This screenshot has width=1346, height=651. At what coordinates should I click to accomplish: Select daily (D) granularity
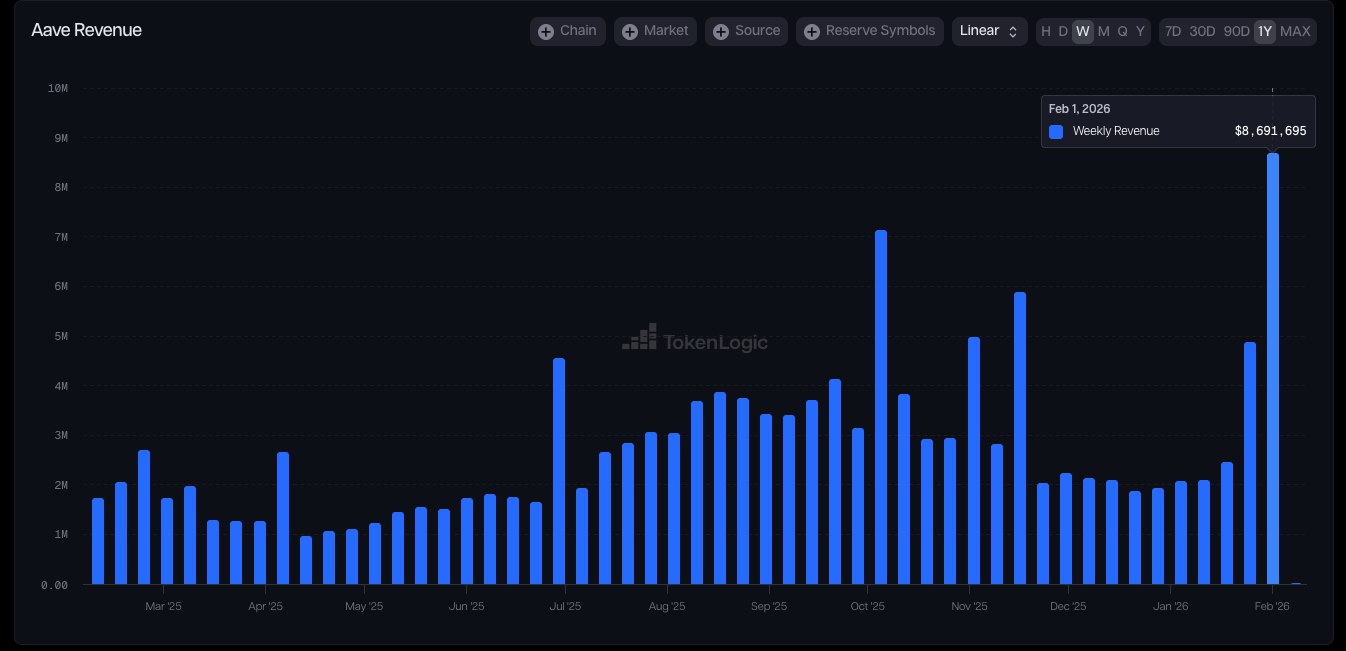coord(1063,31)
